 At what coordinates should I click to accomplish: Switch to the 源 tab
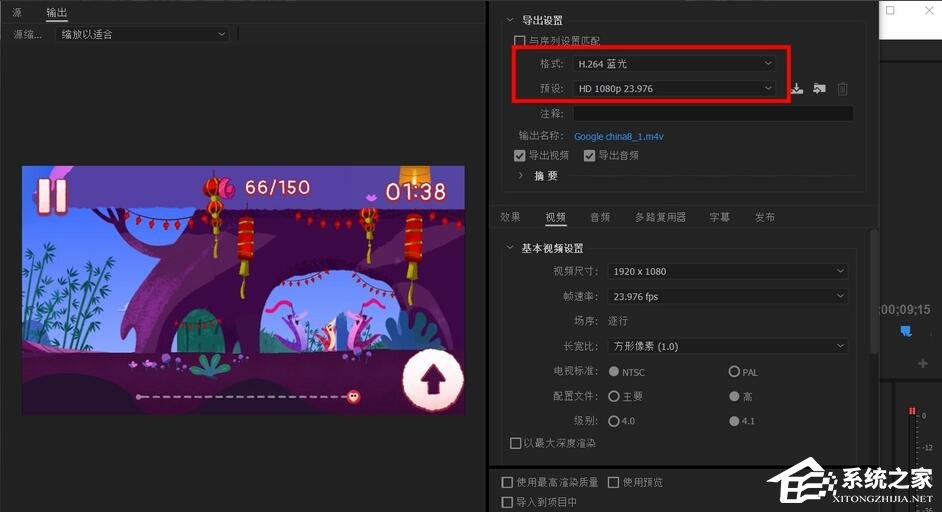pos(17,13)
